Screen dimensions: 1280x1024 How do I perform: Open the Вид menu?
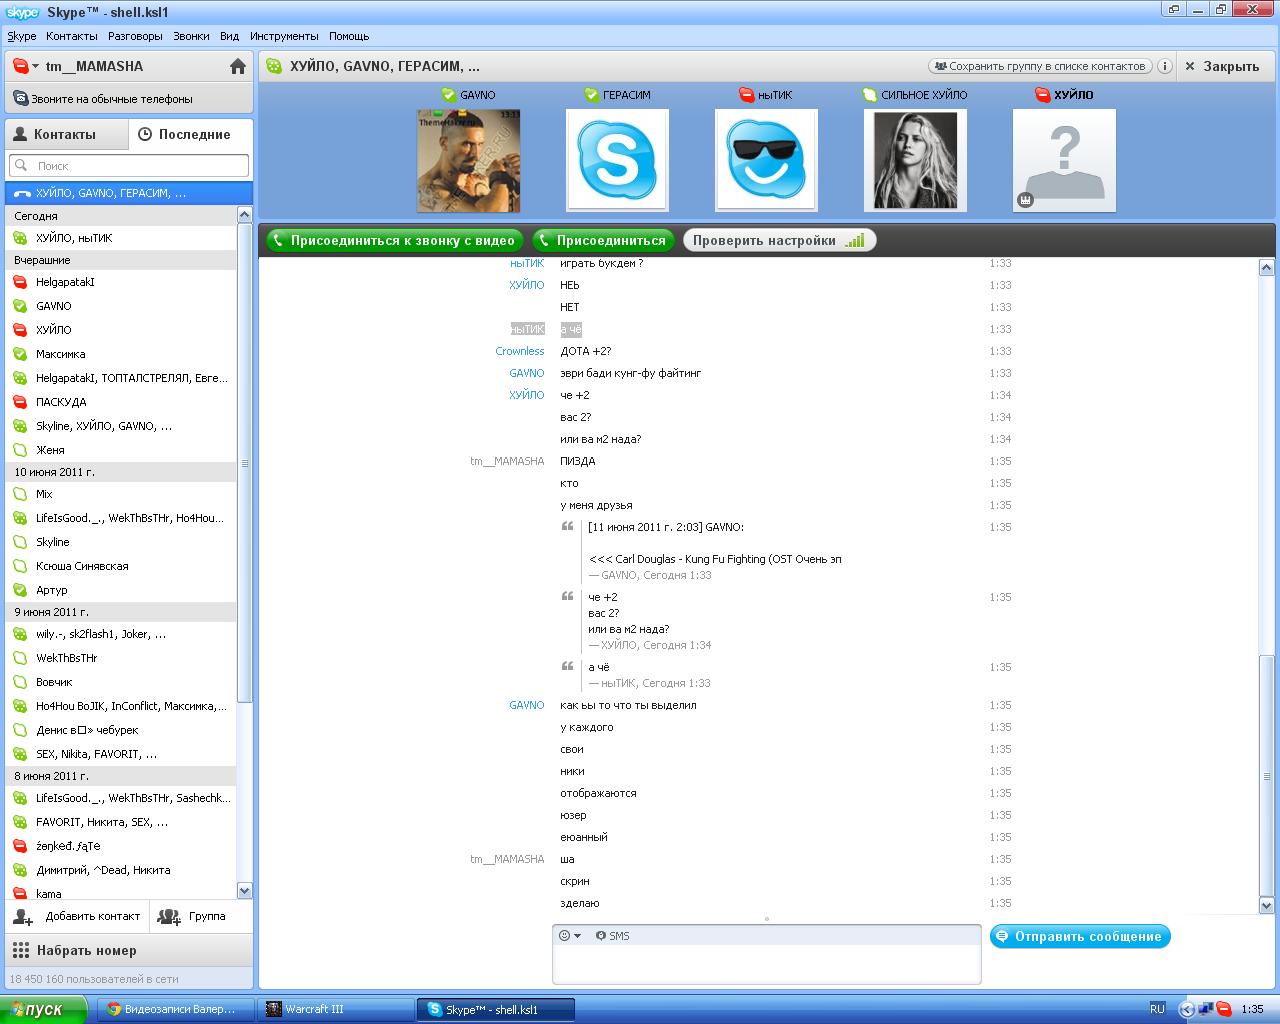229,36
